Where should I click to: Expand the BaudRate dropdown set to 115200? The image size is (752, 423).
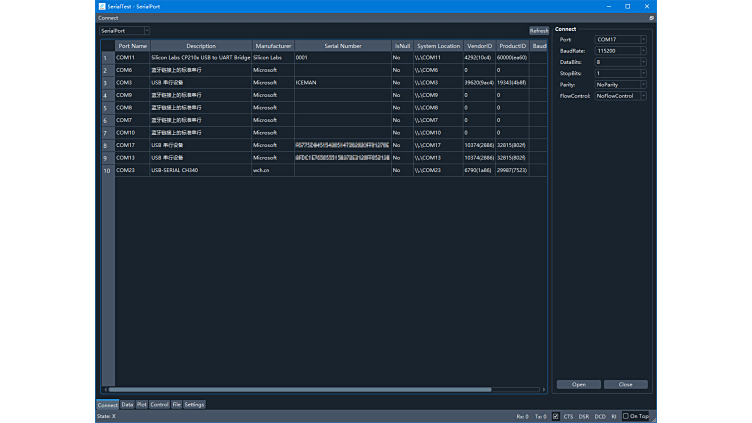[620, 50]
